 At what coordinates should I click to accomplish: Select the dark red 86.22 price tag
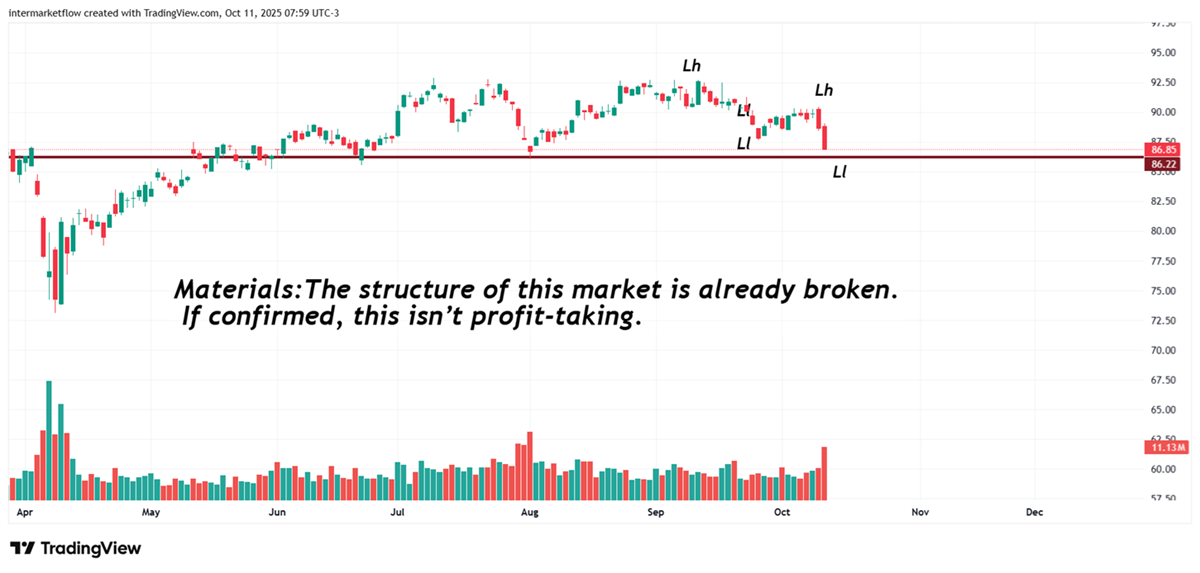click(1161, 164)
